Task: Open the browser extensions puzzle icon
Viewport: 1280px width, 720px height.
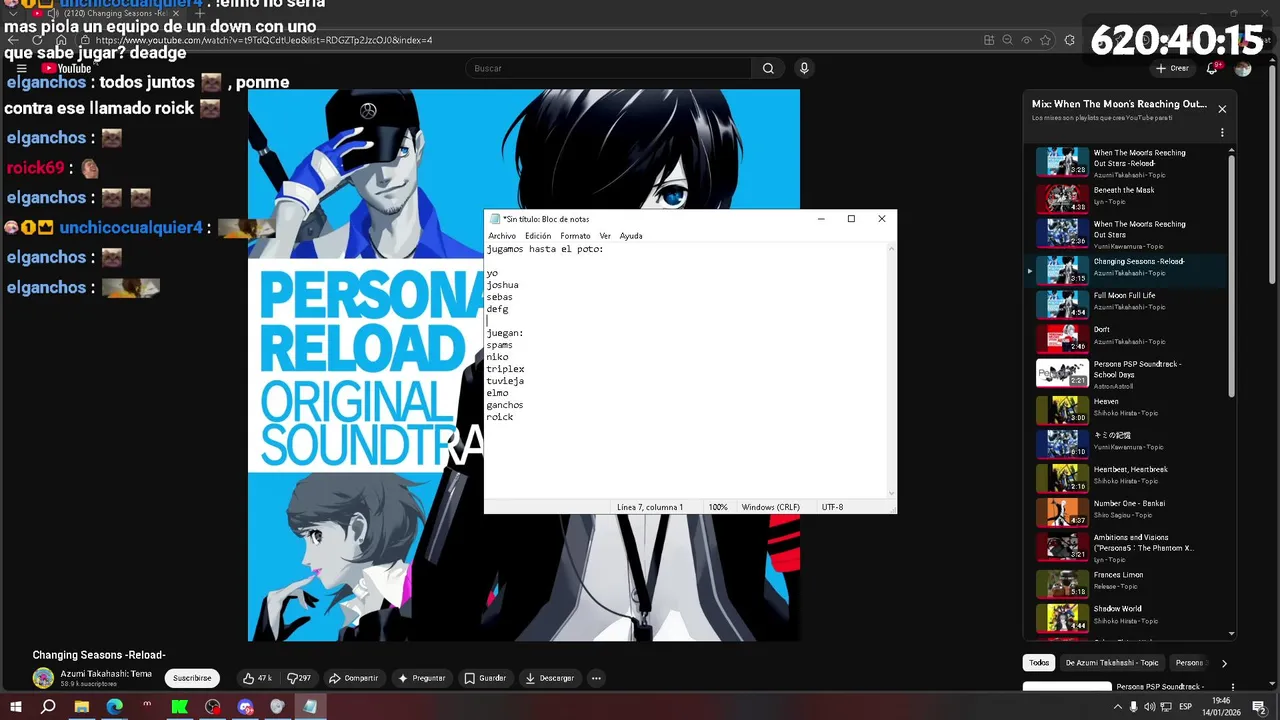Action: (x=1070, y=40)
